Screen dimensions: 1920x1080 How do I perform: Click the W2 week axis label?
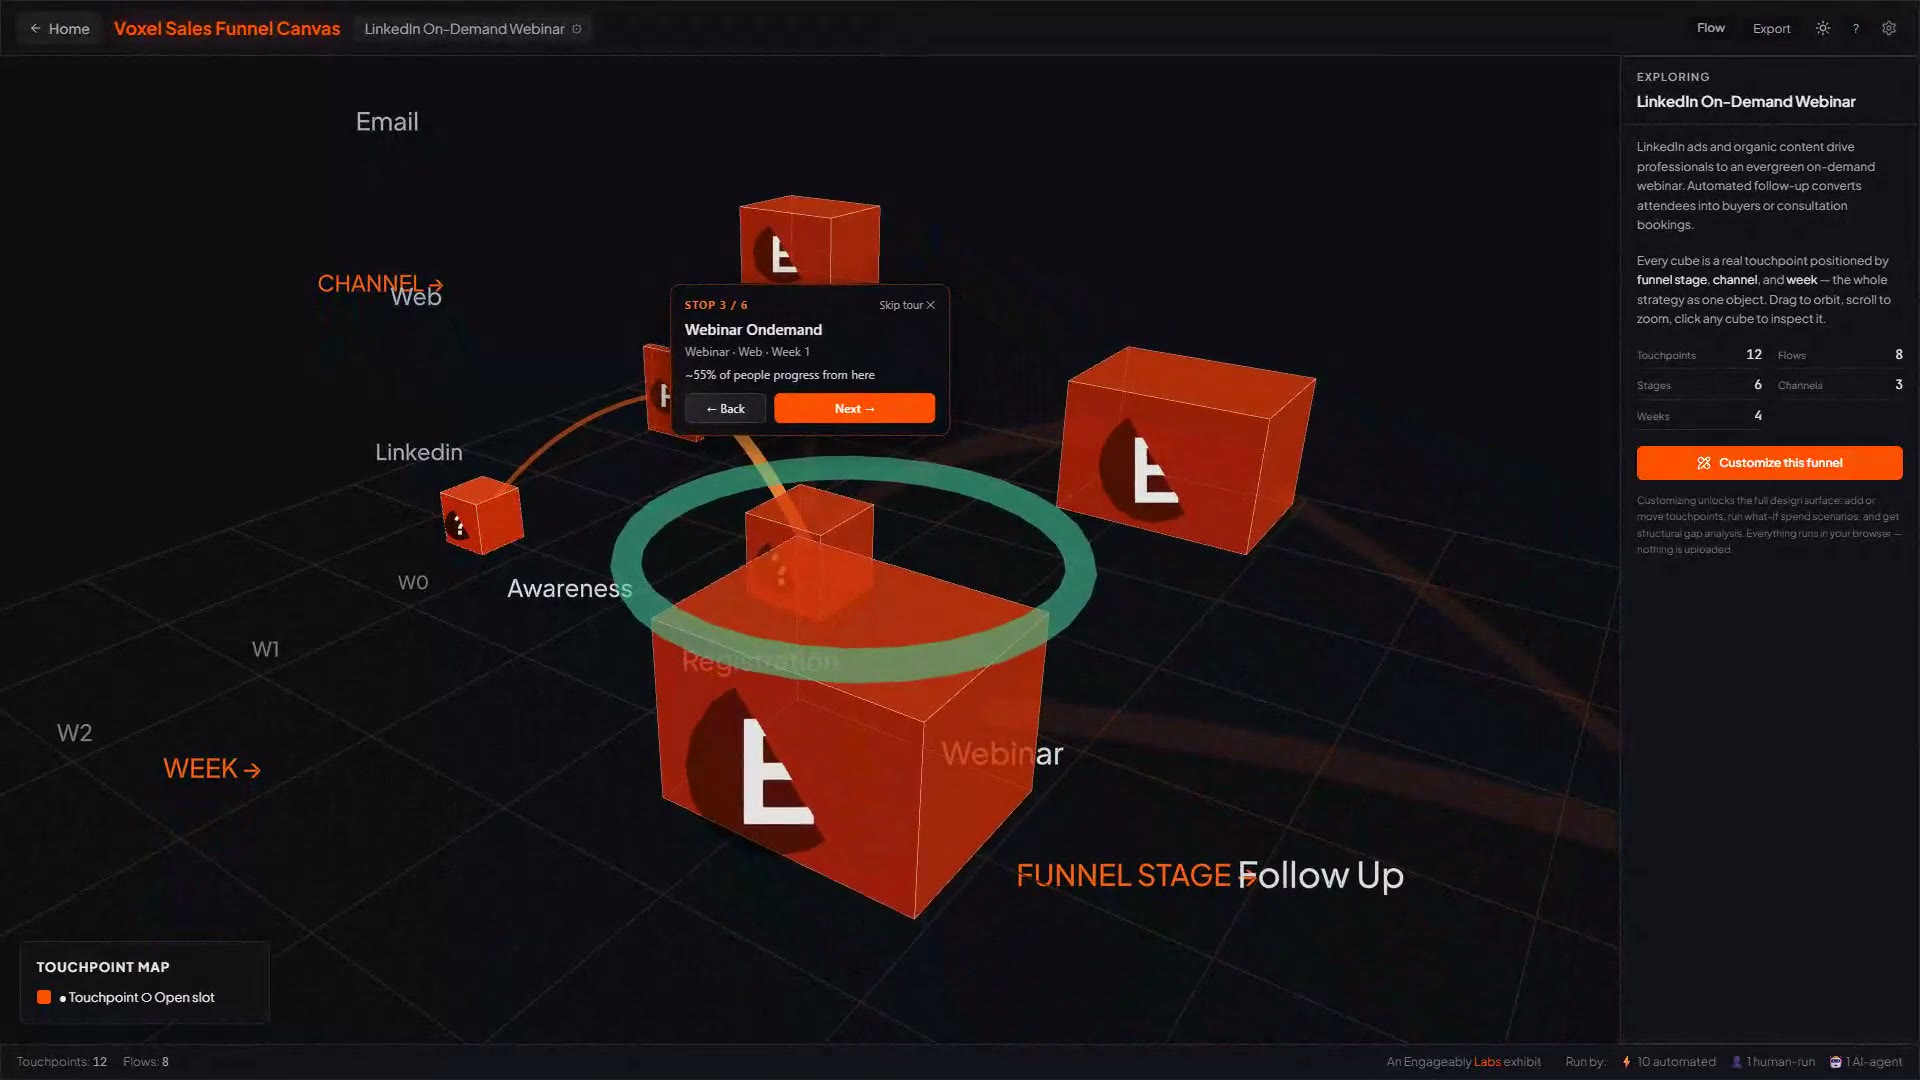74,733
